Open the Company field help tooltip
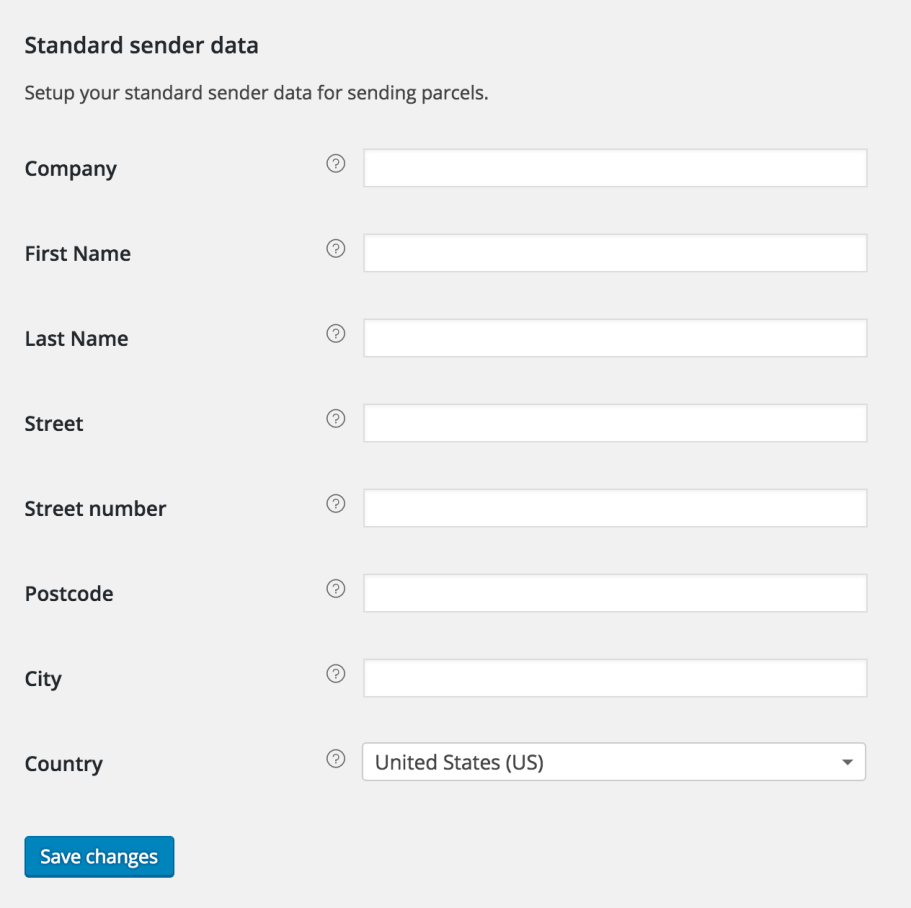911x908 pixels. [335, 164]
